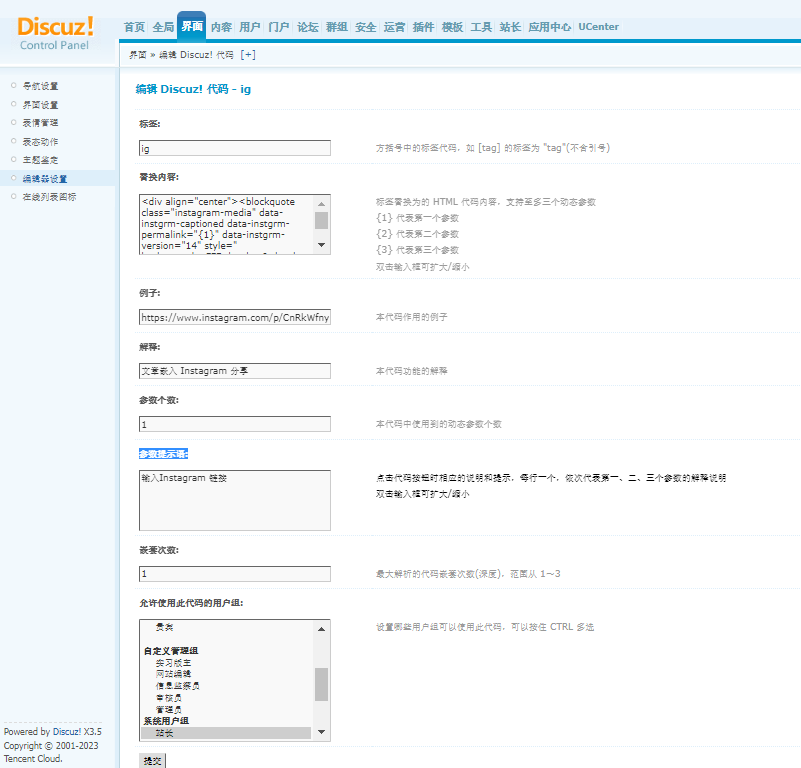Open the 安全 top menu
This screenshot has width=801, height=768.
tap(366, 27)
